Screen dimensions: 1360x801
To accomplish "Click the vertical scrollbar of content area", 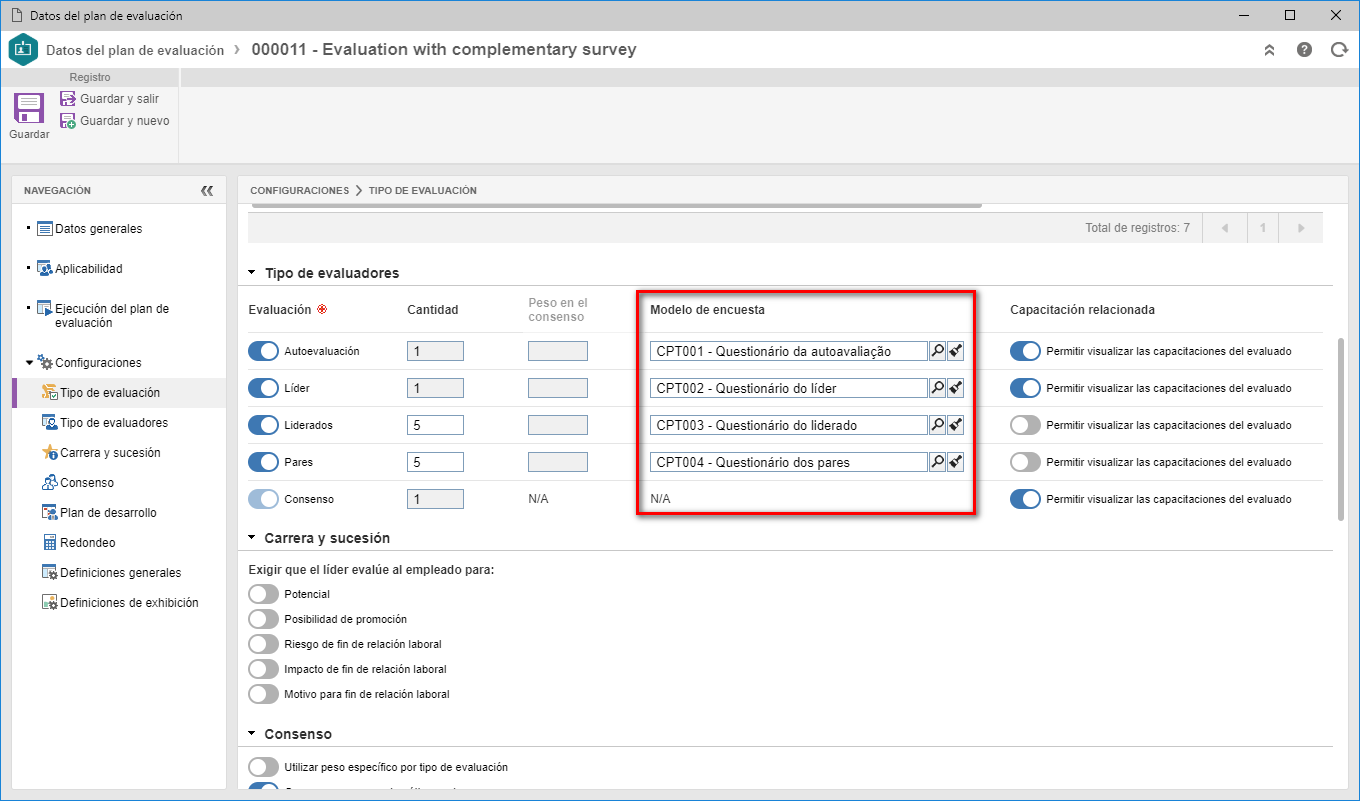I will point(1341,429).
